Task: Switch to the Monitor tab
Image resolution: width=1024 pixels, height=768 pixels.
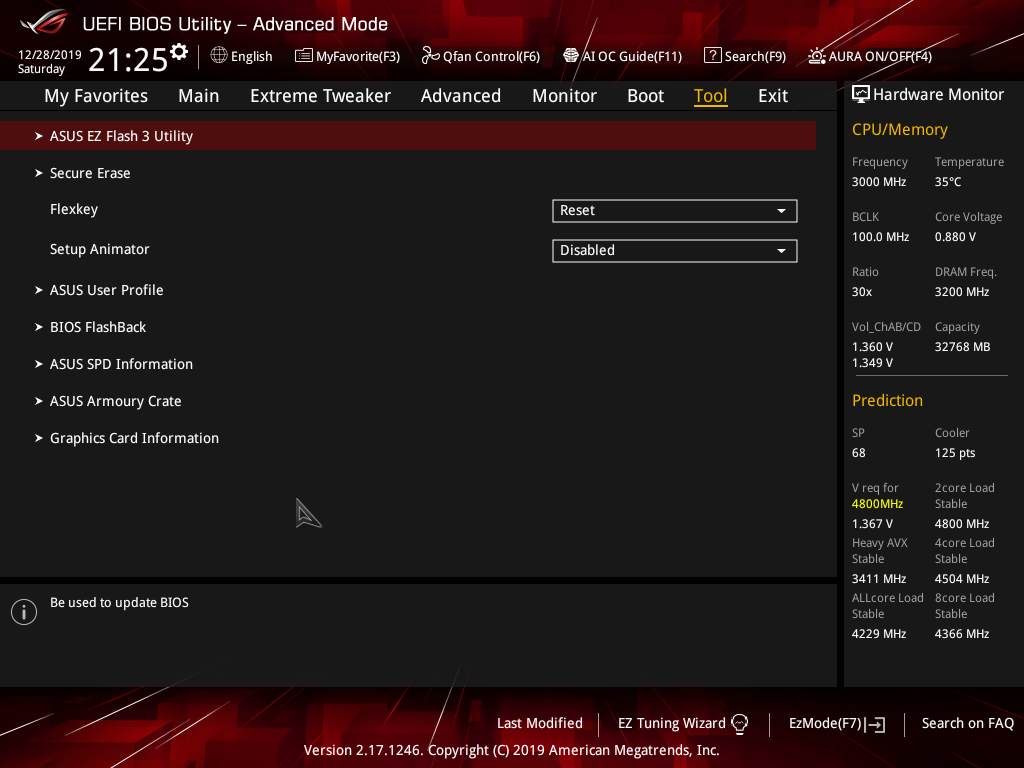Action: (x=564, y=96)
